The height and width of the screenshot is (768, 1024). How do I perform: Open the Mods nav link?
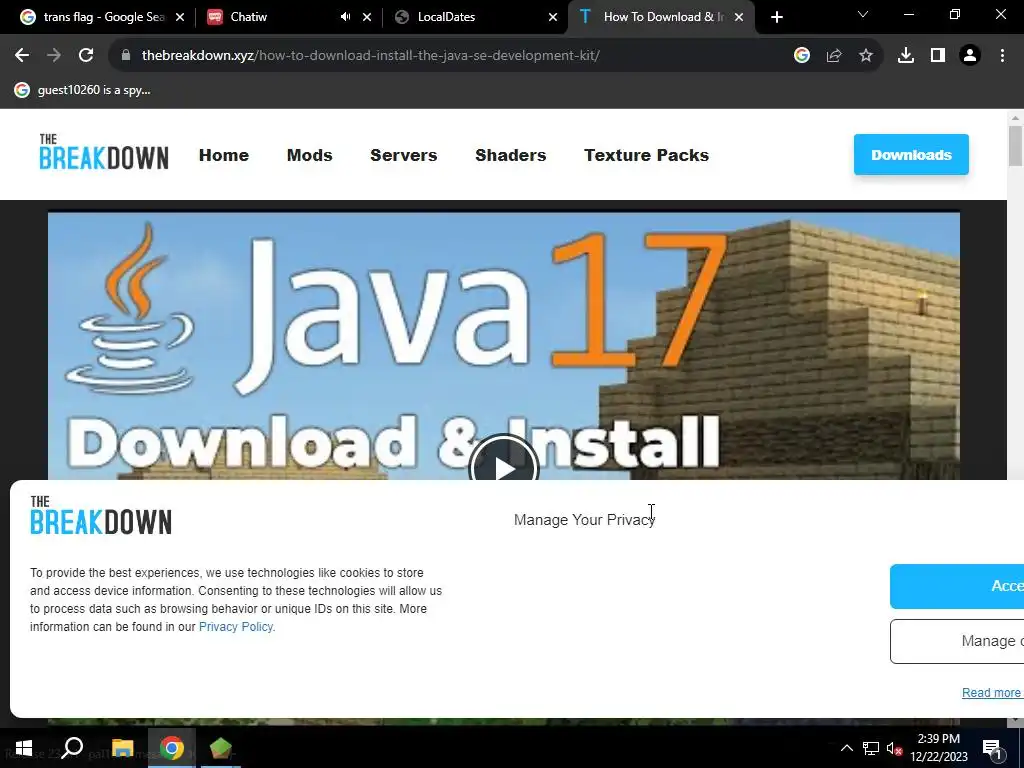tap(310, 155)
